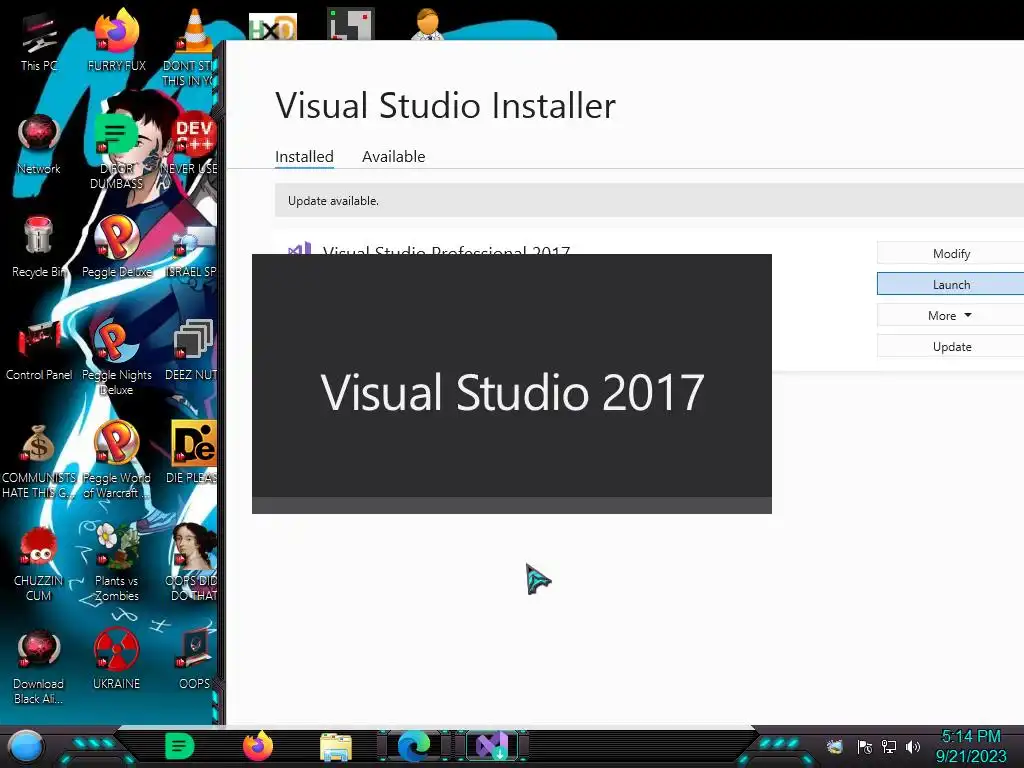Click the Launch button
The width and height of the screenshot is (1024, 768).
click(951, 284)
